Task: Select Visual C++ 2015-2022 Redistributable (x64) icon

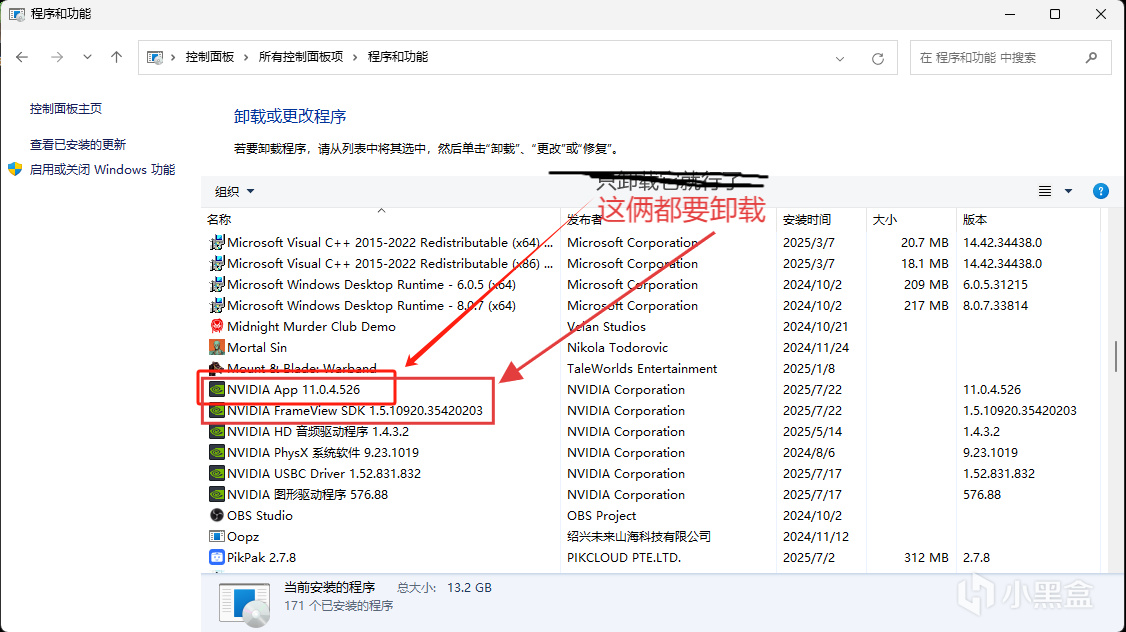Action: (x=217, y=243)
